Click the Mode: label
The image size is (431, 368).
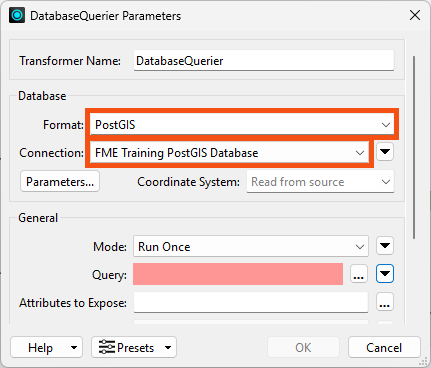pos(110,247)
